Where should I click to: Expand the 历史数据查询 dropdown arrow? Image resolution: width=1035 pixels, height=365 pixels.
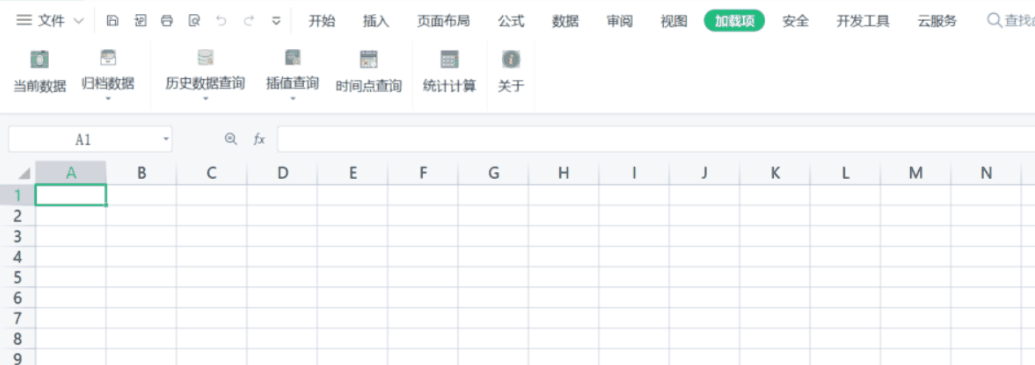pos(205,99)
